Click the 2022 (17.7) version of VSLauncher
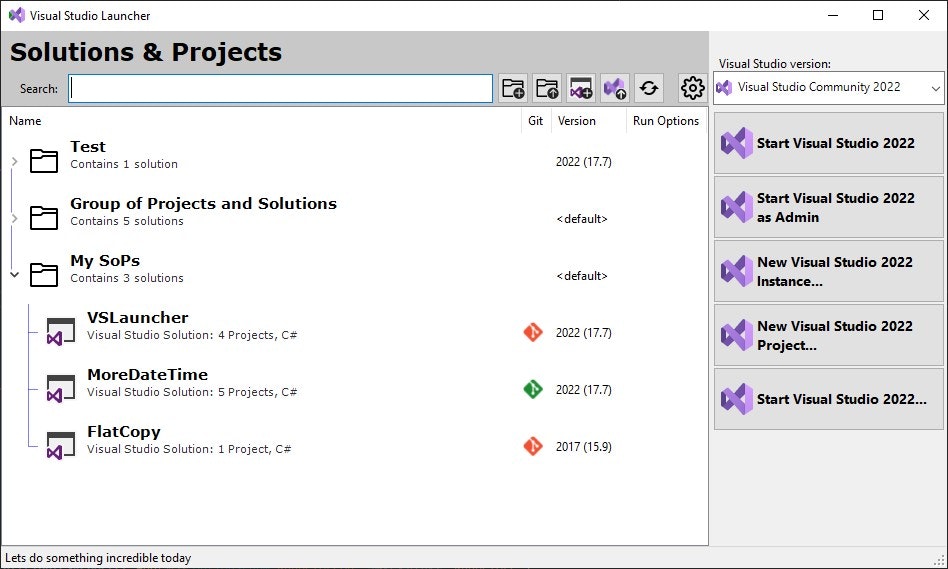This screenshot has width=948, height=569. [583, 333]
